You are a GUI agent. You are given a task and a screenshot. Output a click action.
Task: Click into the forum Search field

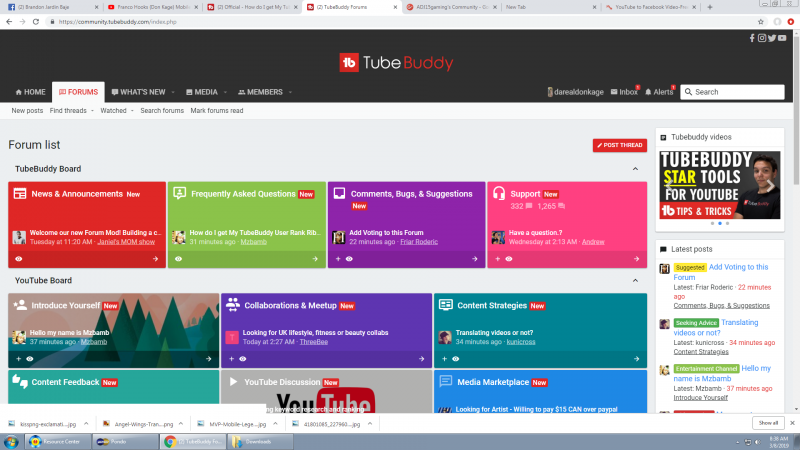(x=742, y=92)
